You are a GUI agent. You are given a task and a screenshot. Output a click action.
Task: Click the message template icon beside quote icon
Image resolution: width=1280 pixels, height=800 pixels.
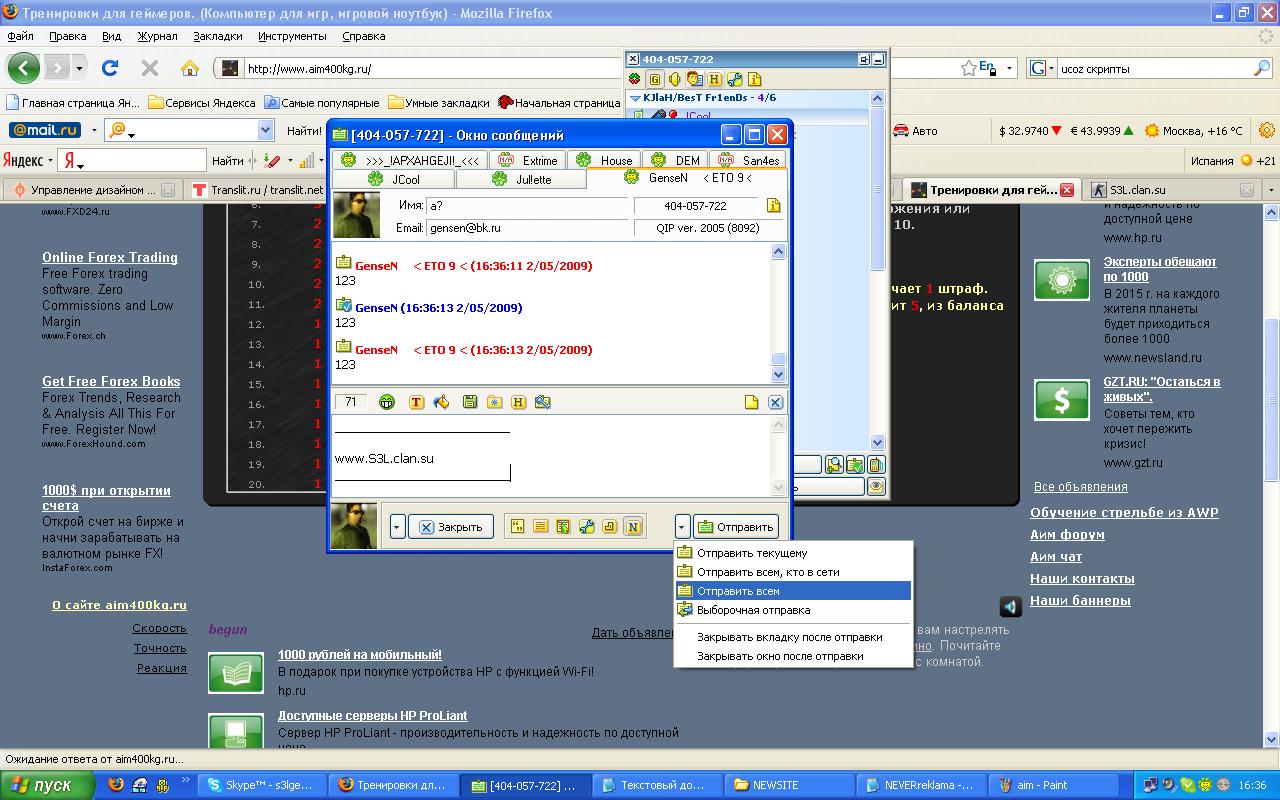pos(540,526)
